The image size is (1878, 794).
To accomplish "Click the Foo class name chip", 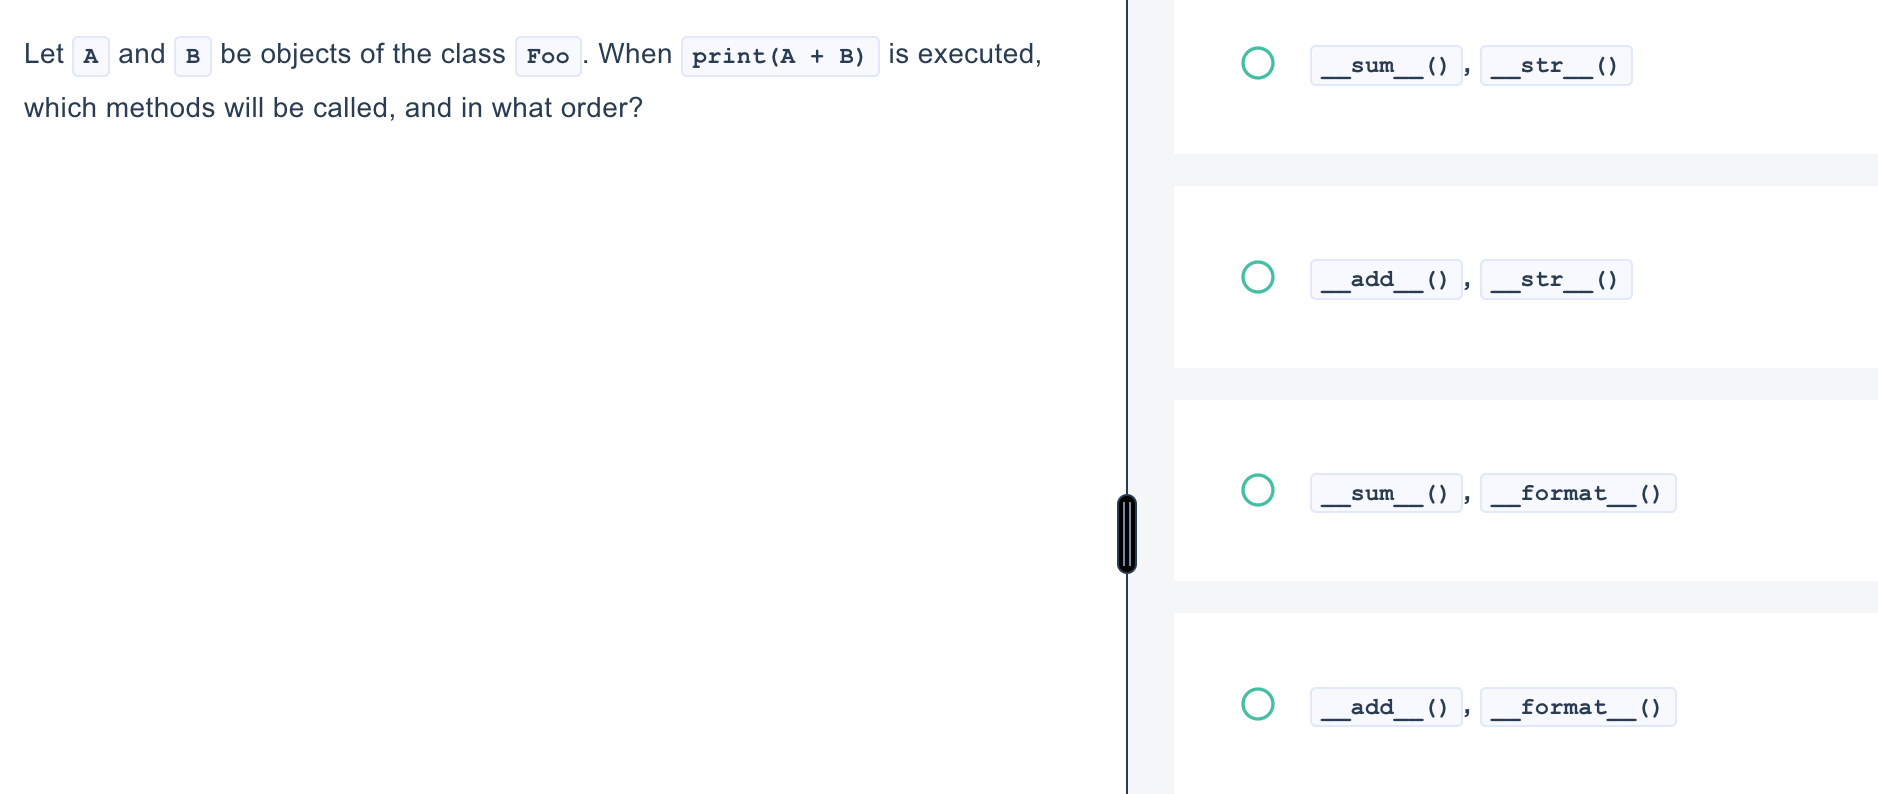I will [548, 56].
